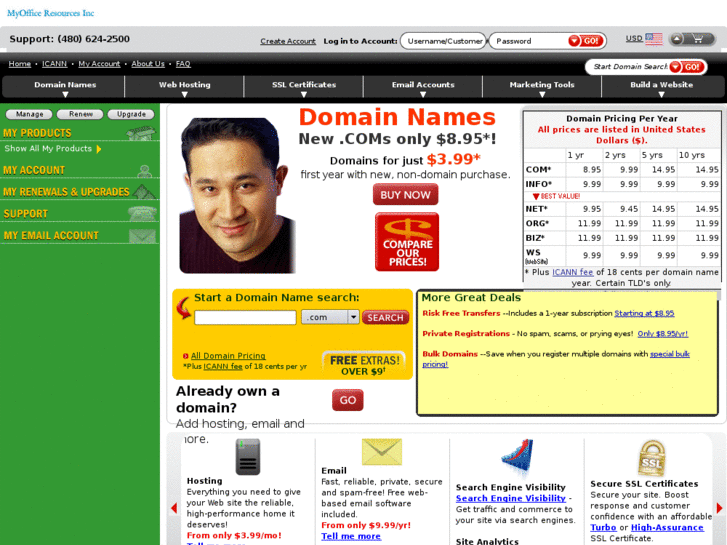The image size is (727, 545).
Task: Click the High-Assurance SSL link
Action: click(x=667, y=528)
